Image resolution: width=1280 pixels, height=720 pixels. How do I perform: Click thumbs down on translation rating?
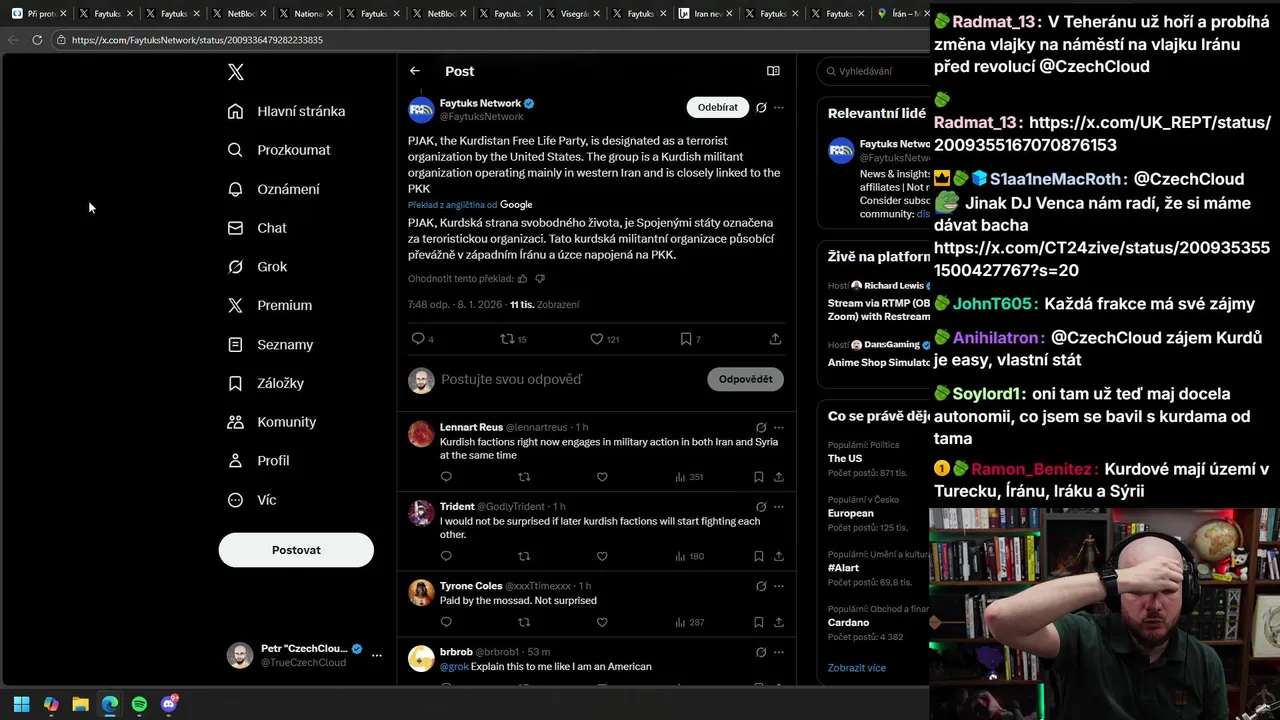540,279
